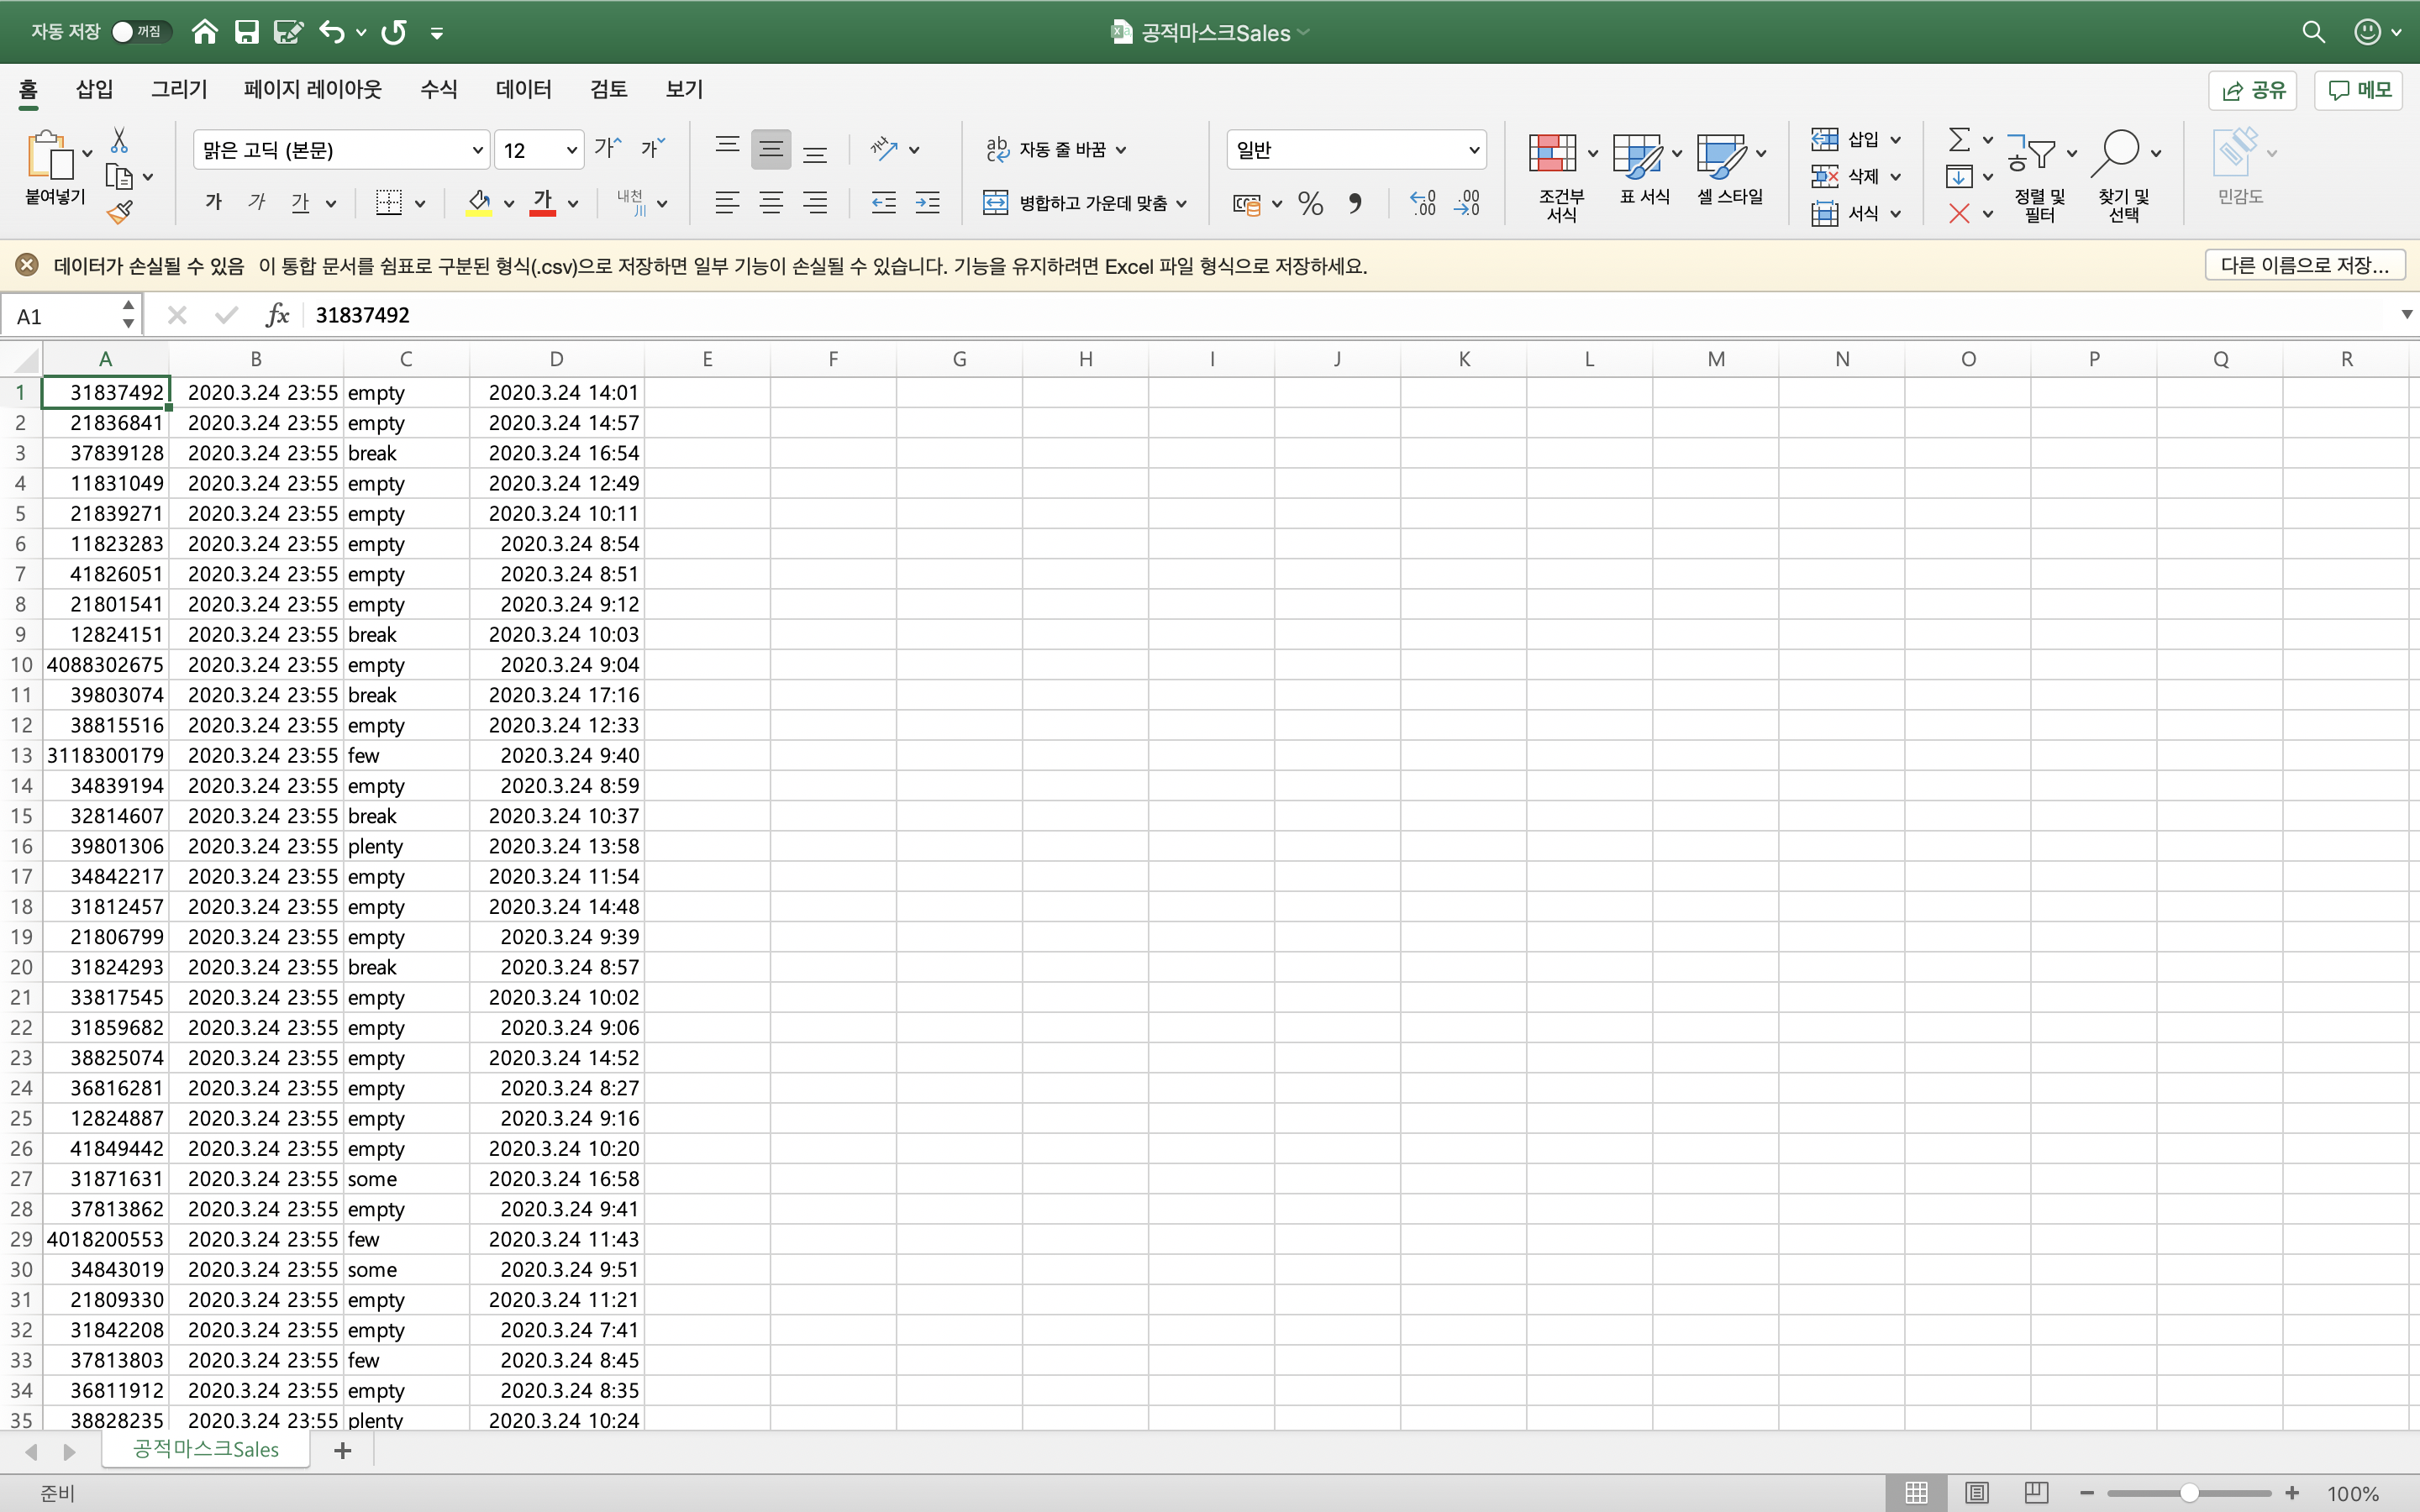Screen dimensions: 2420x1512
Task: Open the 데이터 ribbon tab
Action: pos(523,90)
